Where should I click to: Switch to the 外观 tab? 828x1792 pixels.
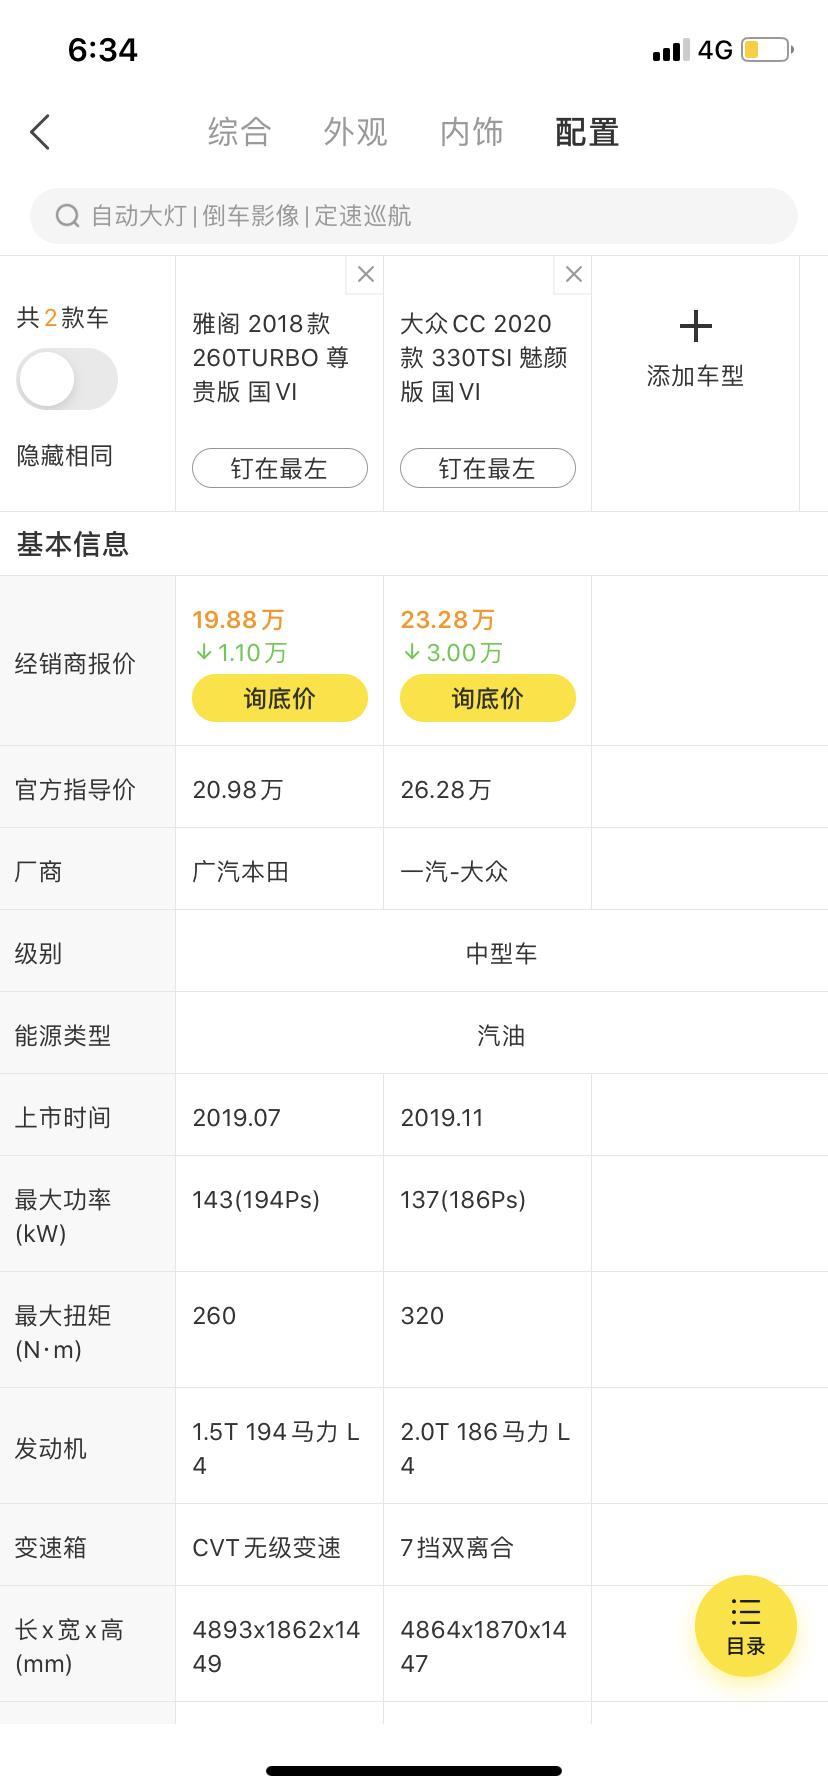(355, 132)
